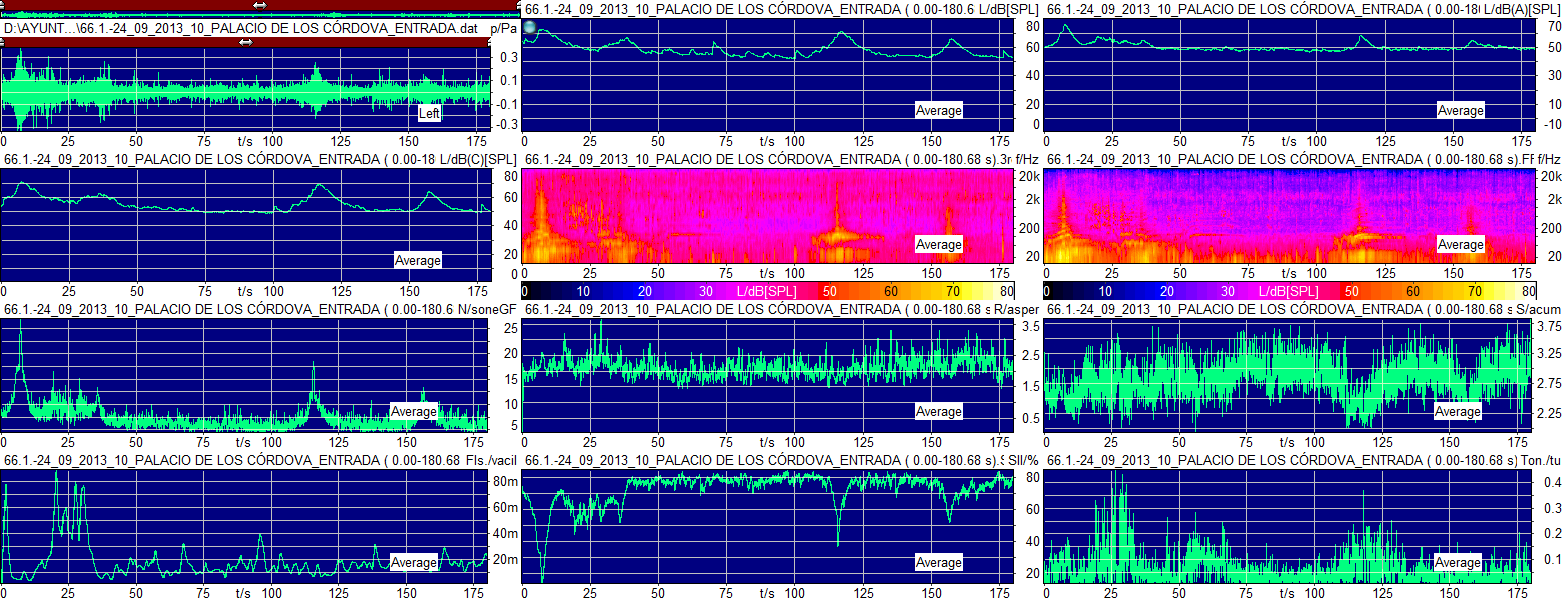
Task: Click the miniature waveform overview strip at the top
Action: point(260,16)
